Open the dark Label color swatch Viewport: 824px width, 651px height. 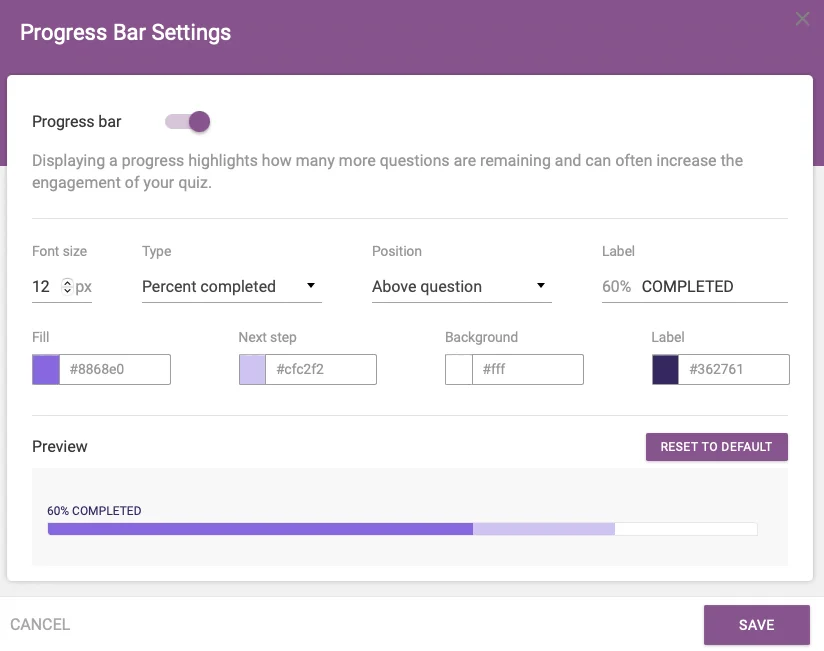pyautogui.click(x=665, y=370)
